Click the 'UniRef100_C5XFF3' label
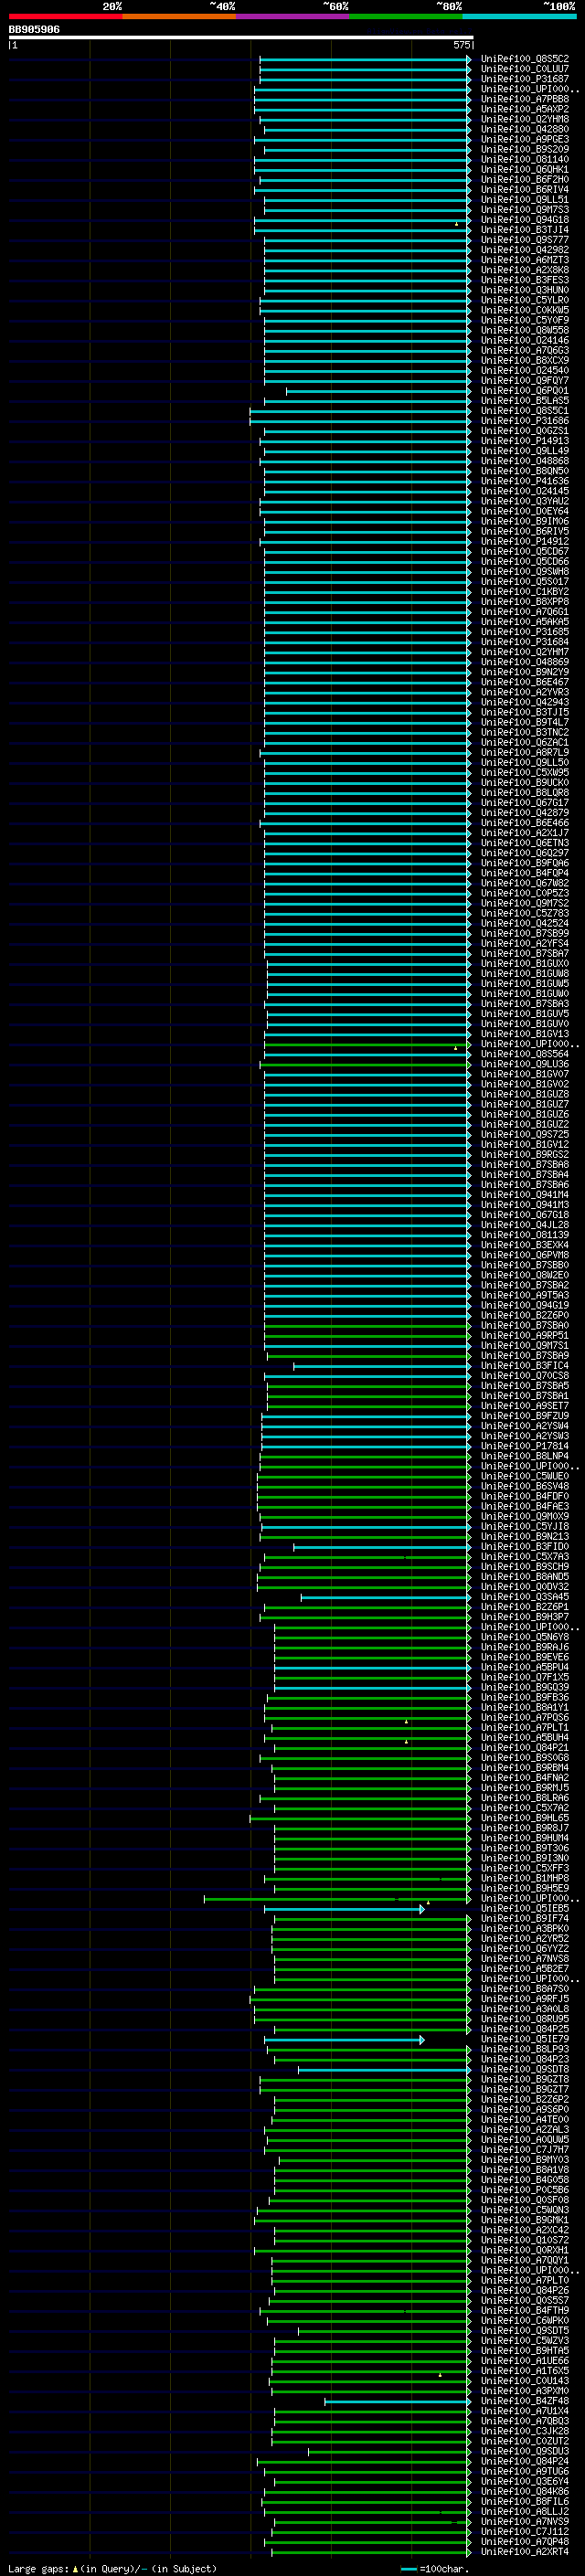Screen dimensions: 585x2576 pyautogui.click(x=525, y=1868)
